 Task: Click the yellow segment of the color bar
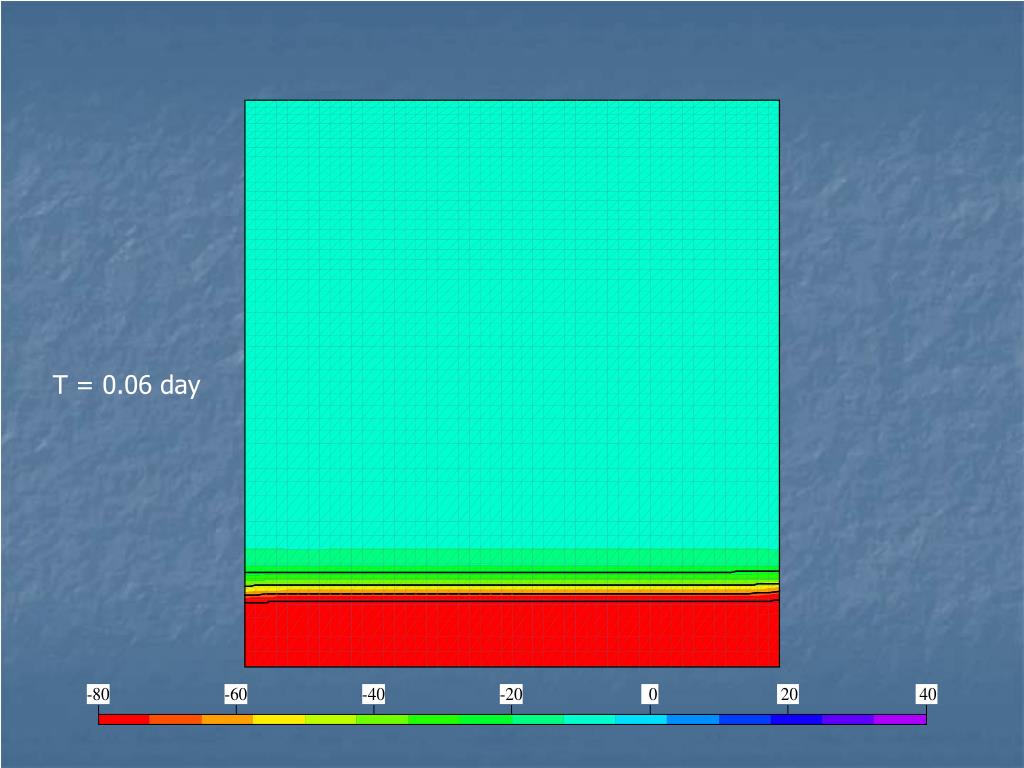[x=279, y=719]
